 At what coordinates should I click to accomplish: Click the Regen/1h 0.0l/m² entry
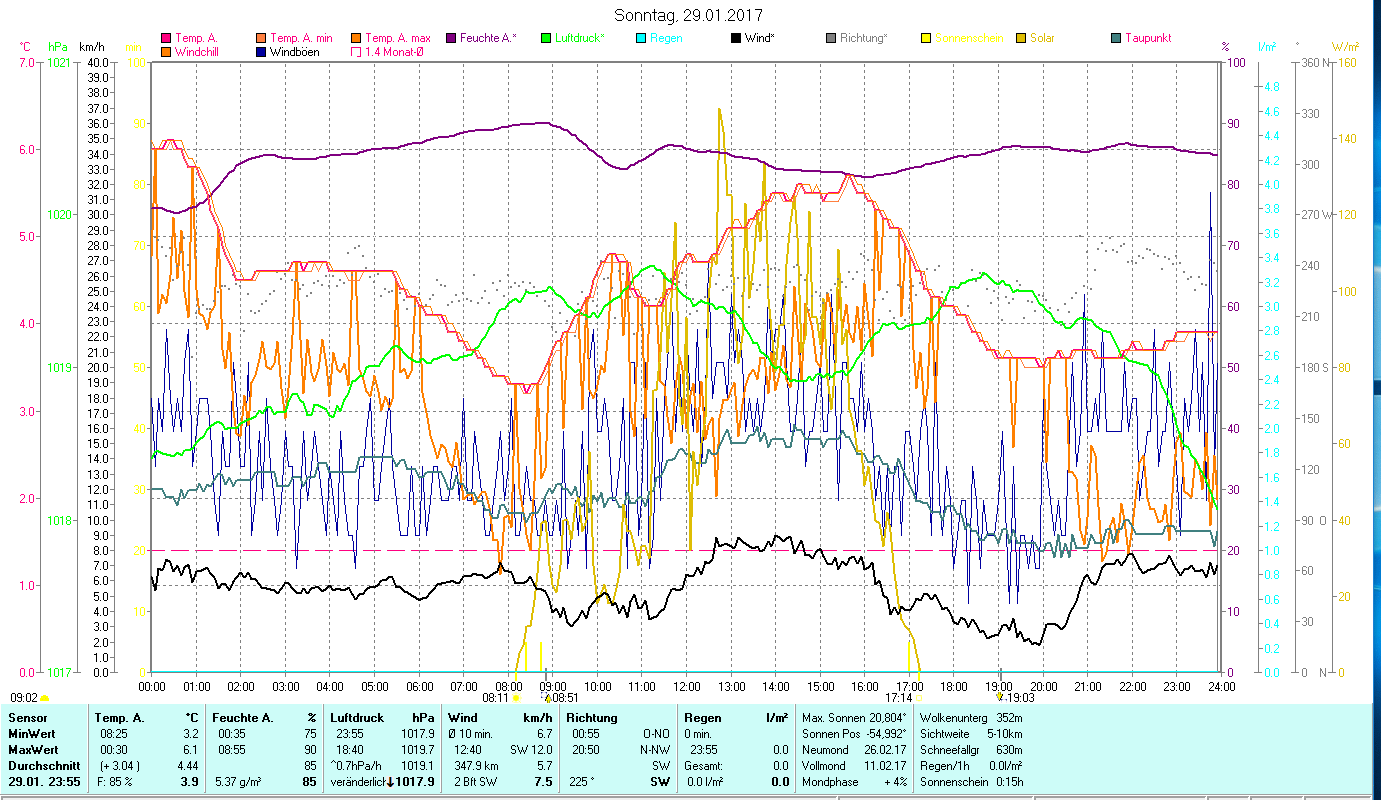tap(970, 765)
